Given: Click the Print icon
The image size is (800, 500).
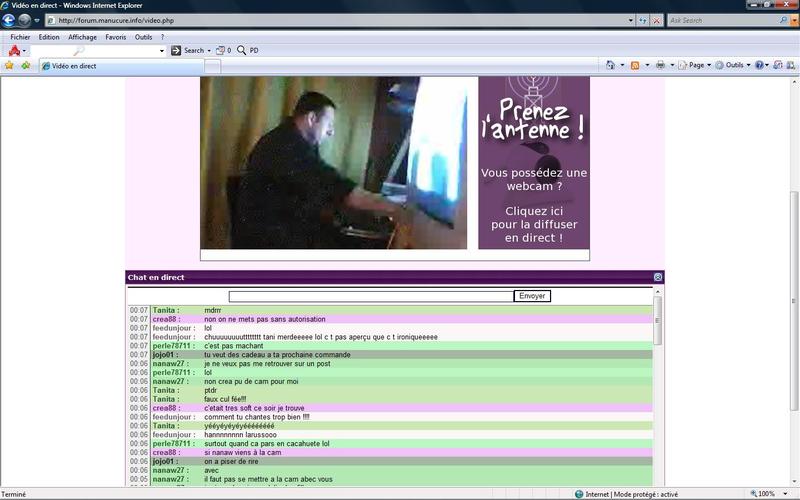Looking at the screenshot, I should (x=659, y=65).
